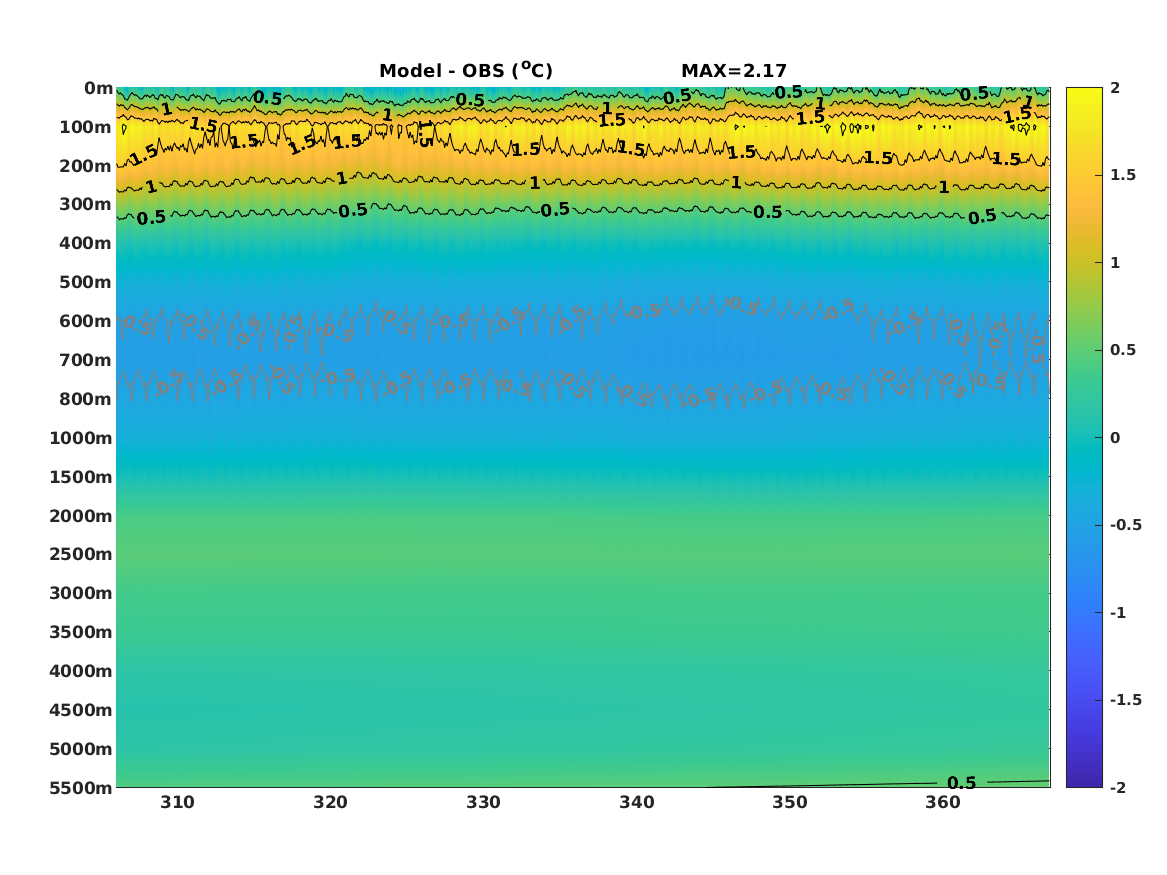Image resolution: width=1167 pixels, height=875 pixels.
Task: Click the 0m depth axis label
Action: click(x=98, y=88)
